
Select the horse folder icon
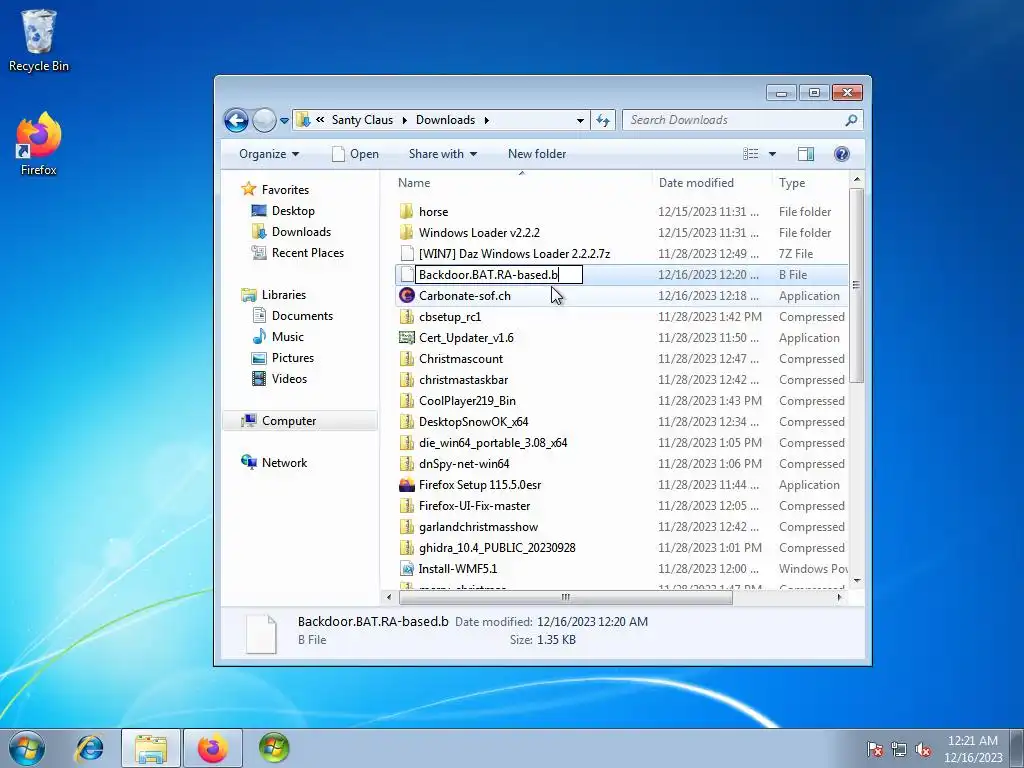click(407, 212)
